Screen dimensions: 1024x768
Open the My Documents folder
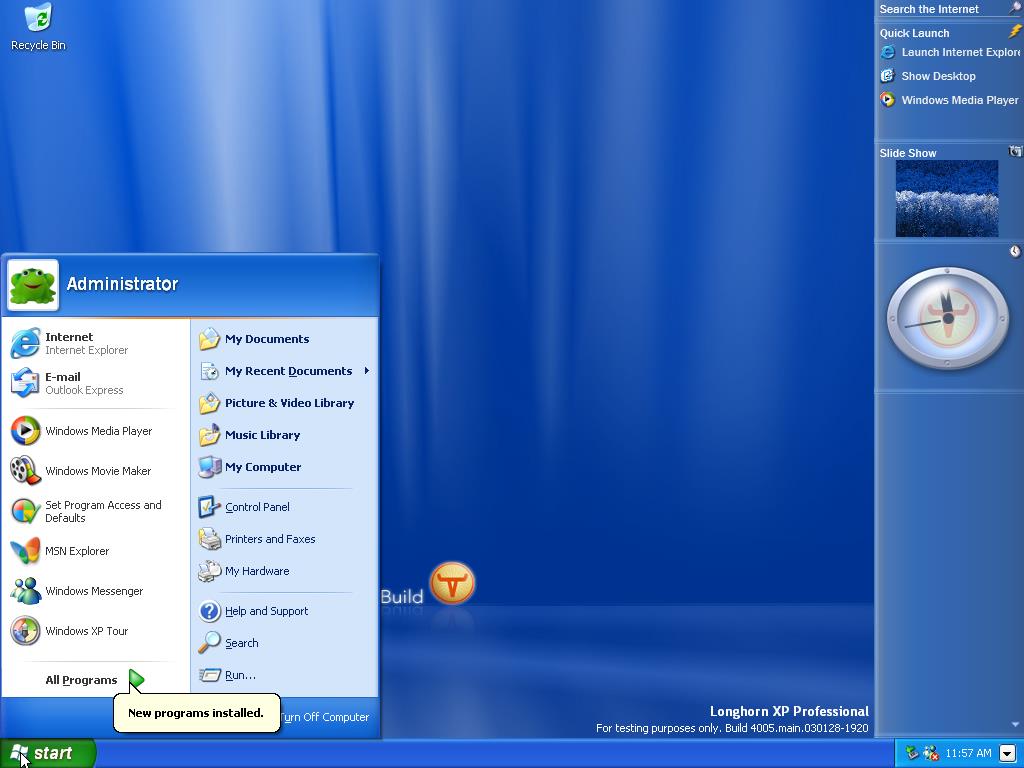point(285,339)
